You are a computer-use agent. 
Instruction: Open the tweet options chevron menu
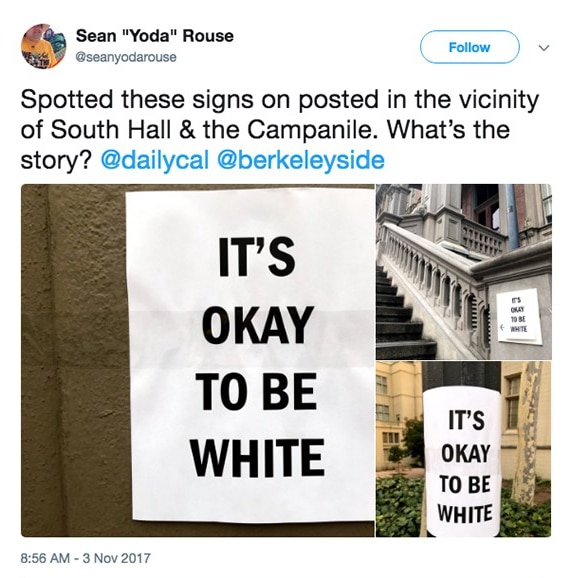[x=544, y=48]
